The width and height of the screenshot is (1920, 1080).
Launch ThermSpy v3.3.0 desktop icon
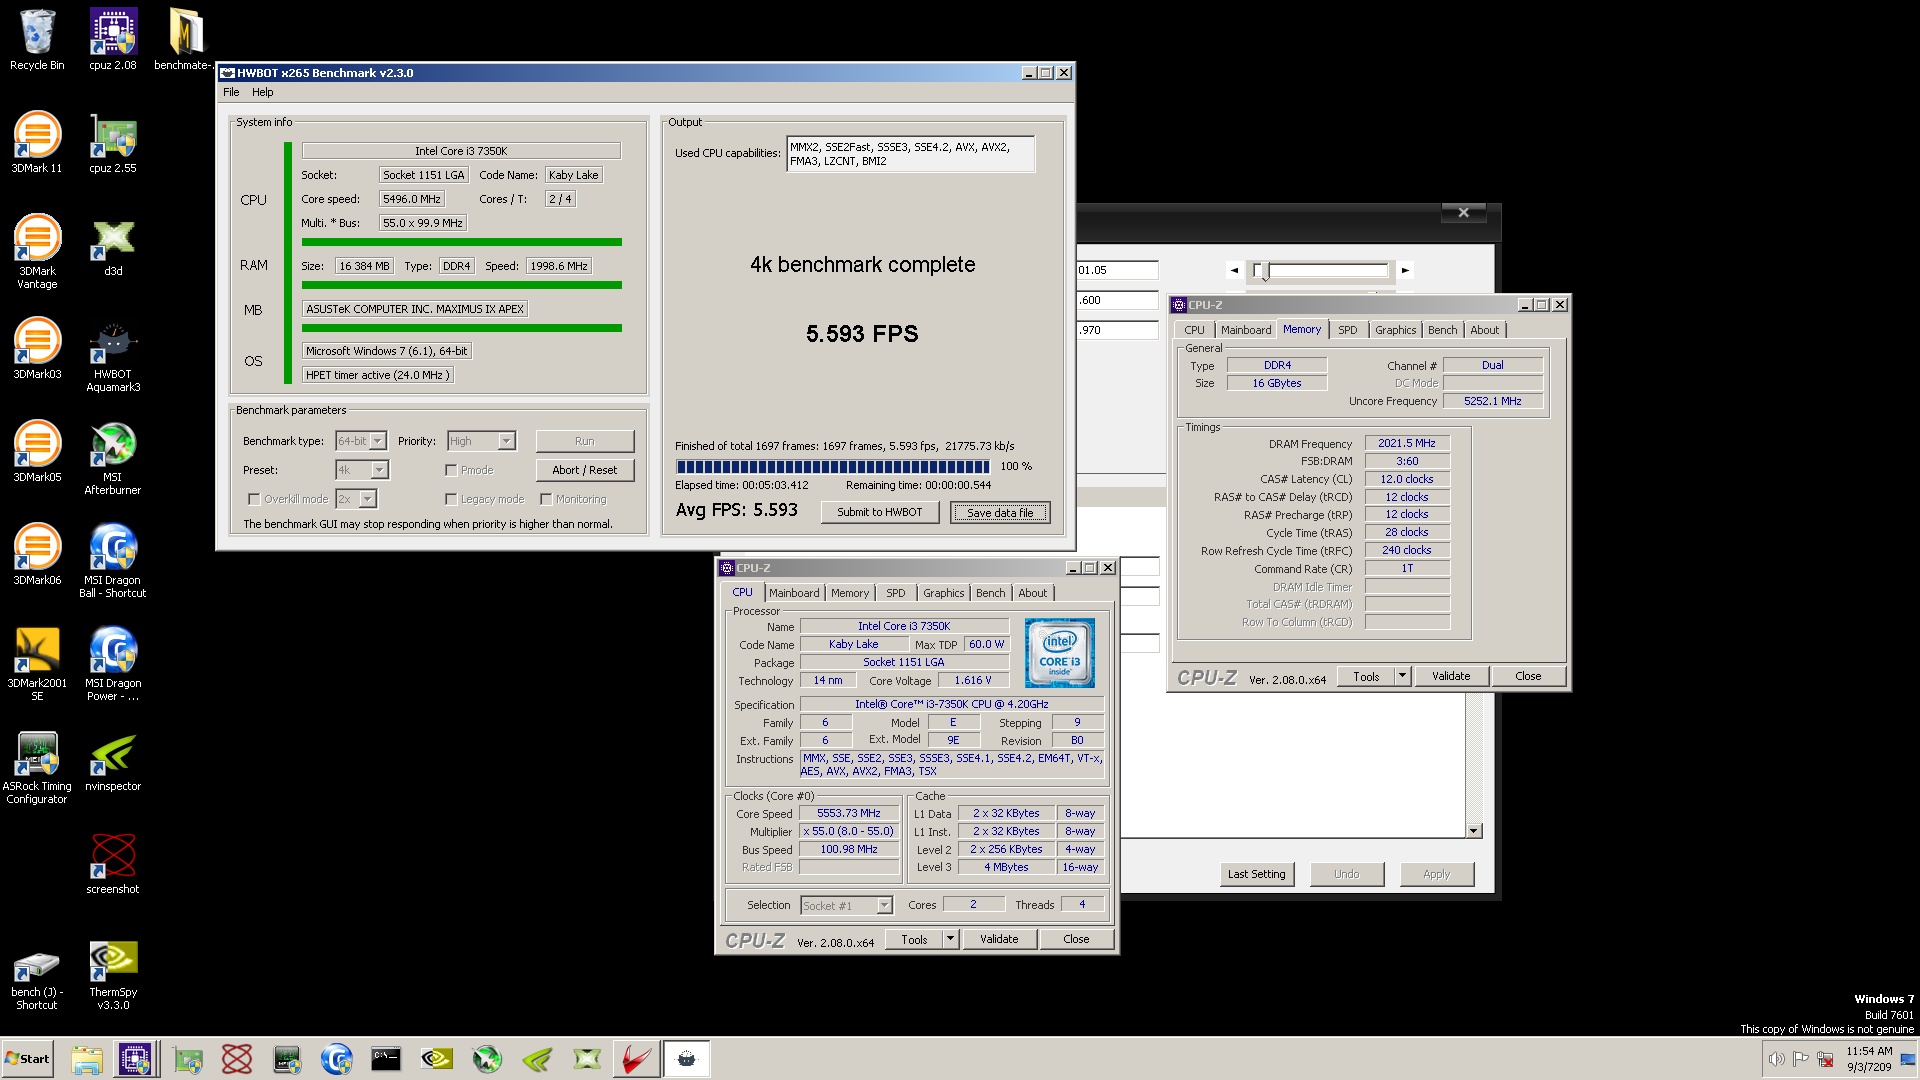(113, 976)
